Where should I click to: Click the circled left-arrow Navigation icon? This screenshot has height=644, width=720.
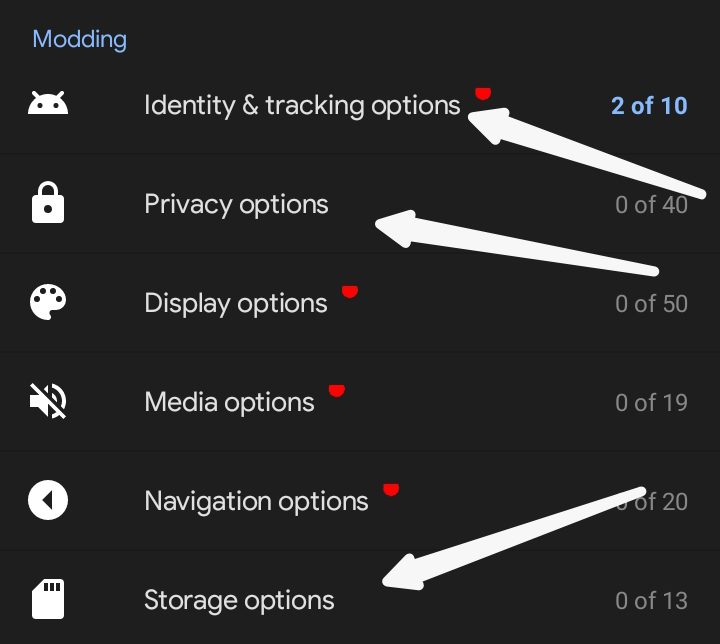tap(48, 500)
